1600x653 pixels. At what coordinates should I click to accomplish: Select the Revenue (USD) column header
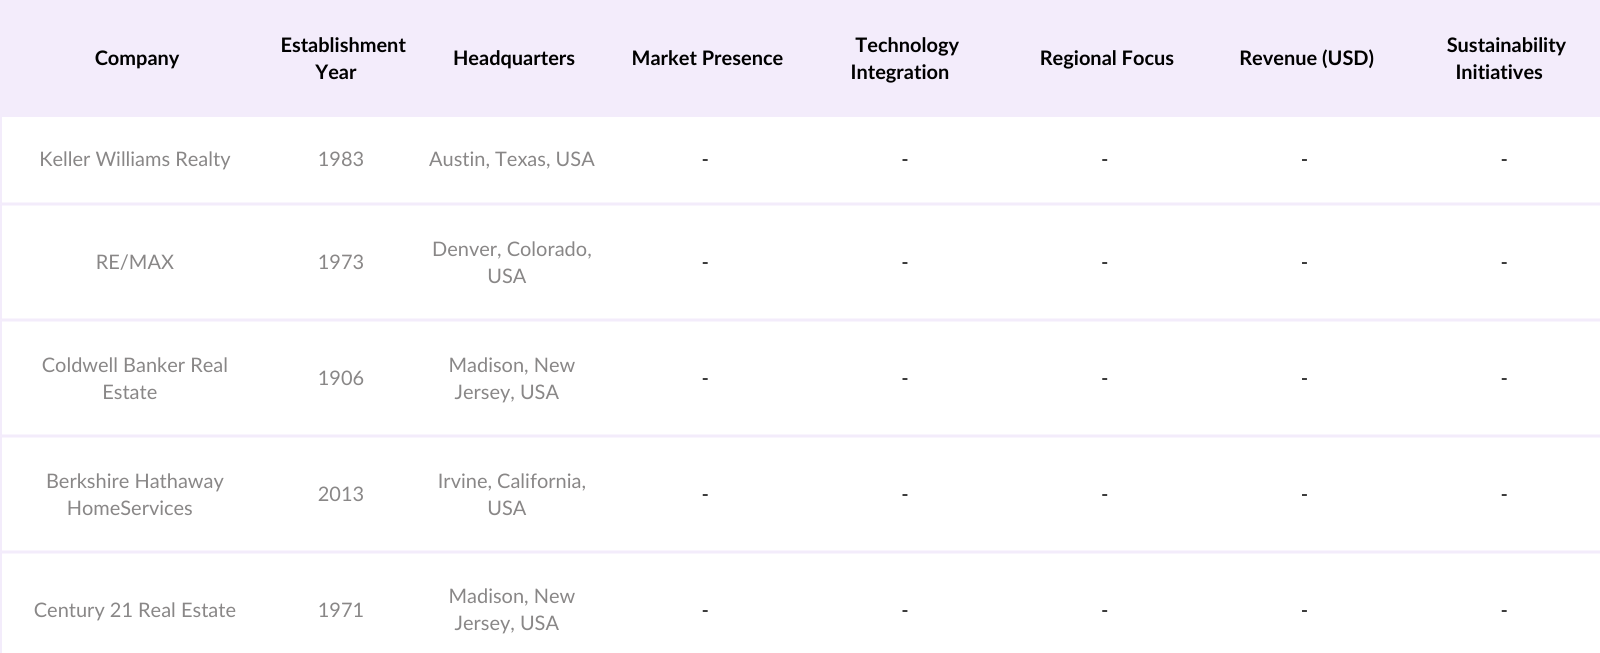pos(1306,58)
